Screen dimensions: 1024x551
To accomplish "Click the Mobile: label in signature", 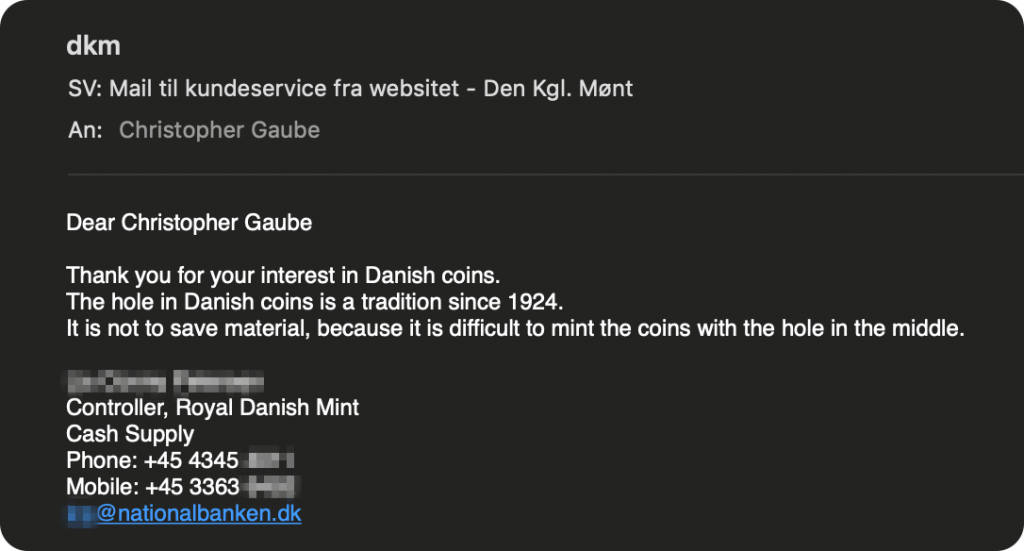I will click(103, 487).
